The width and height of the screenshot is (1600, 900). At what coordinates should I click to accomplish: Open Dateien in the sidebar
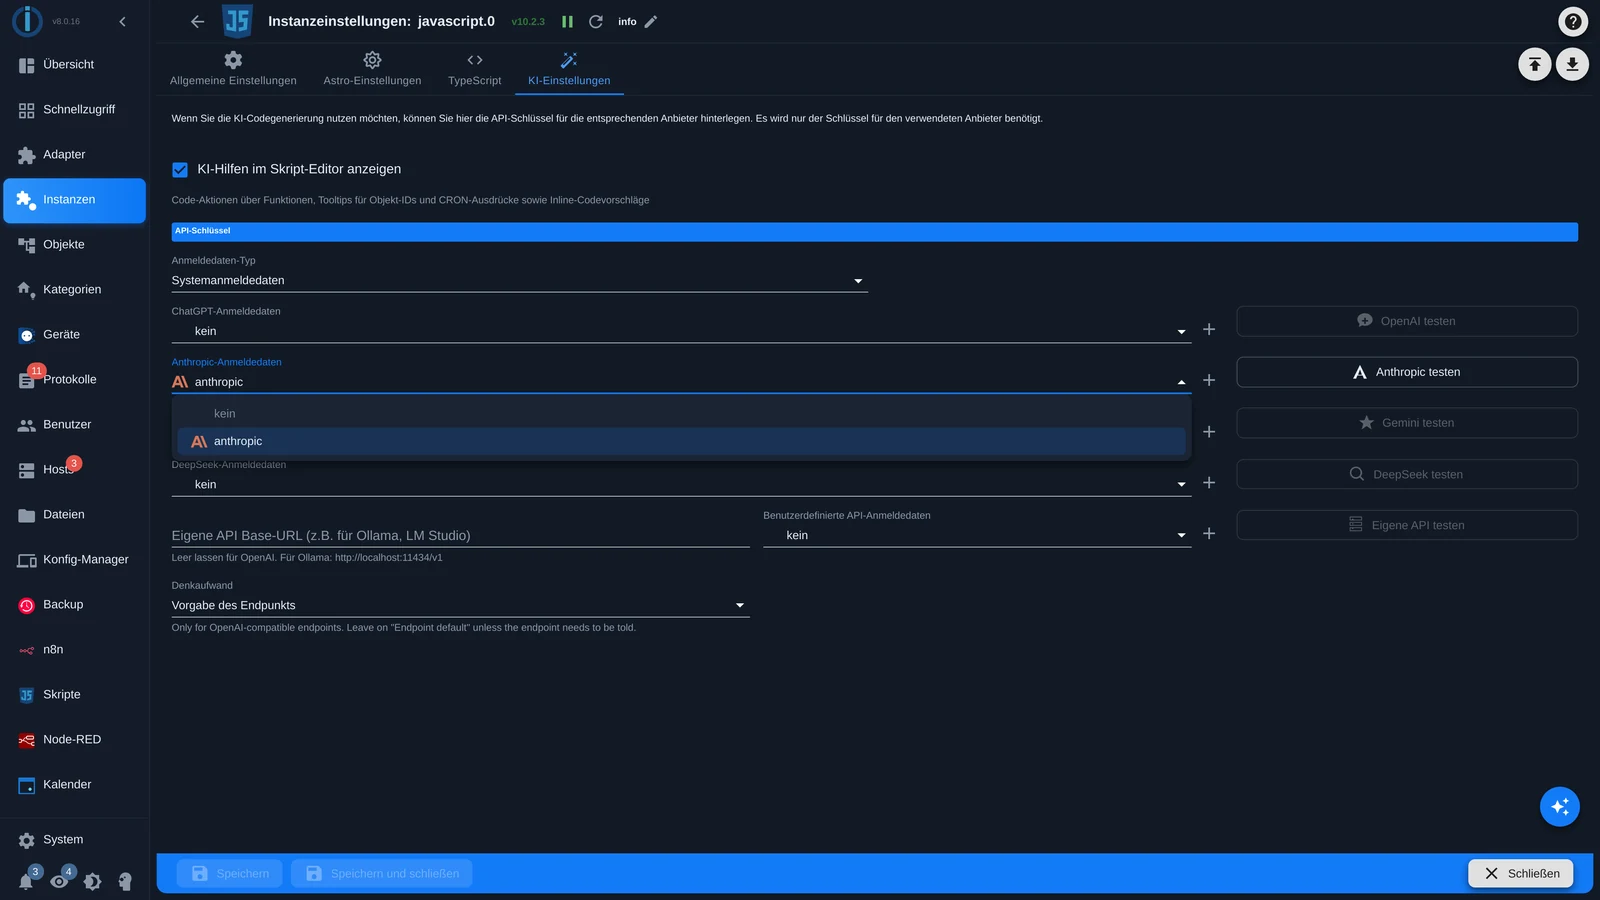click(75, 515)
